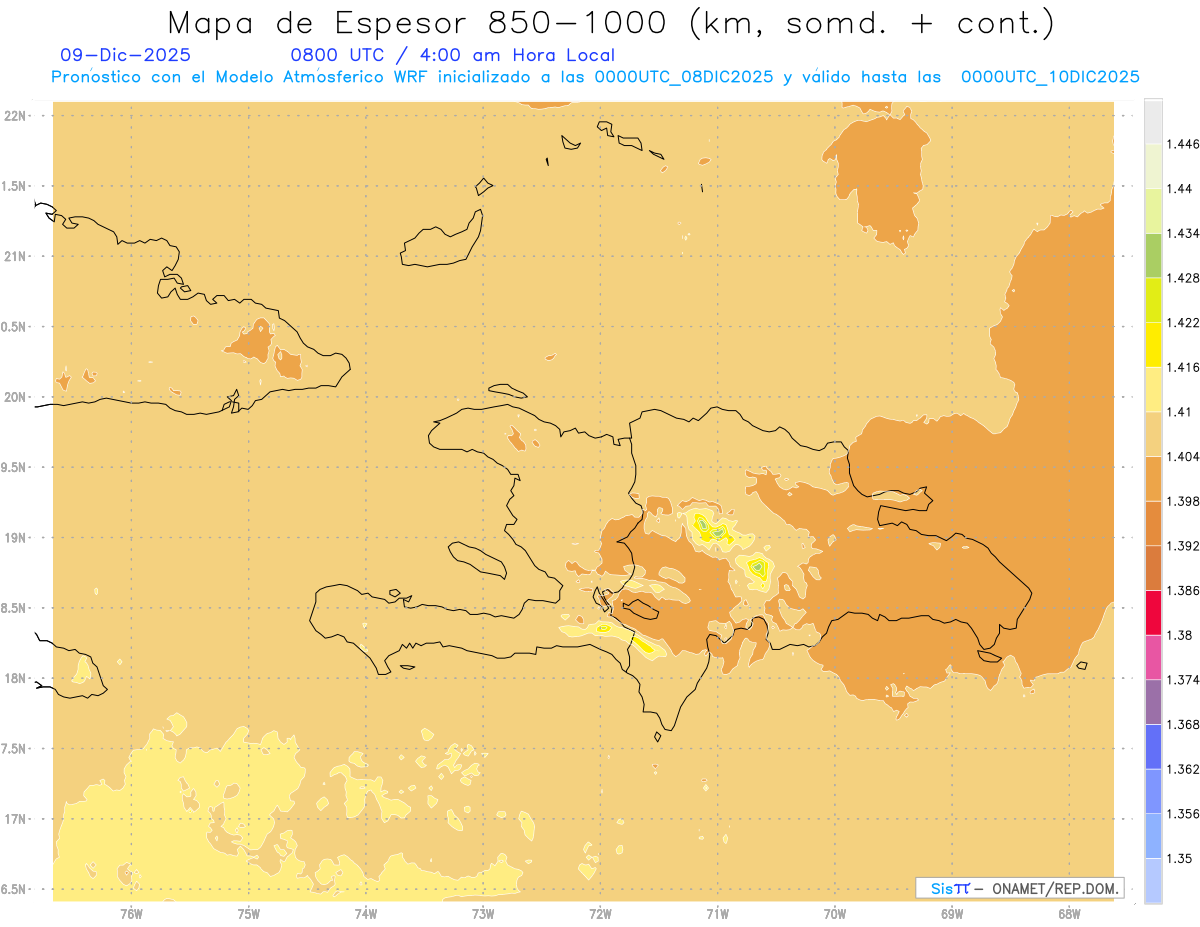Screen dimensions: 1200x927
Task: Pick the green swatch between 1.428 and 1.434
Action: 1153,255
